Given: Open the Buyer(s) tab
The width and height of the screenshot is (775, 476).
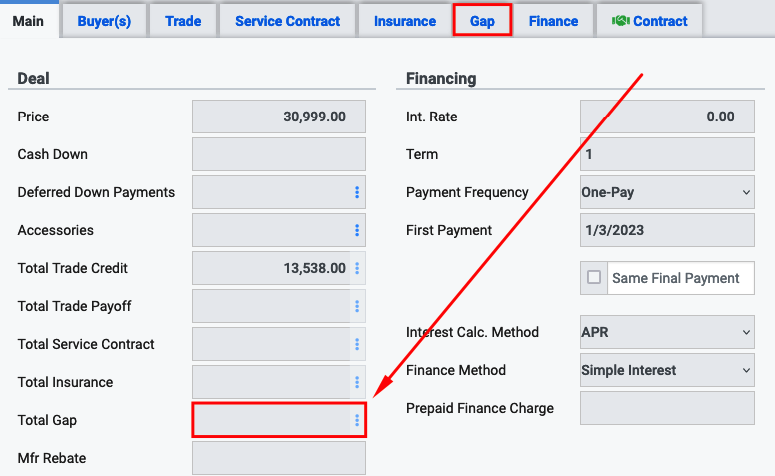Looking at the screenshot, I should [104, 21].
